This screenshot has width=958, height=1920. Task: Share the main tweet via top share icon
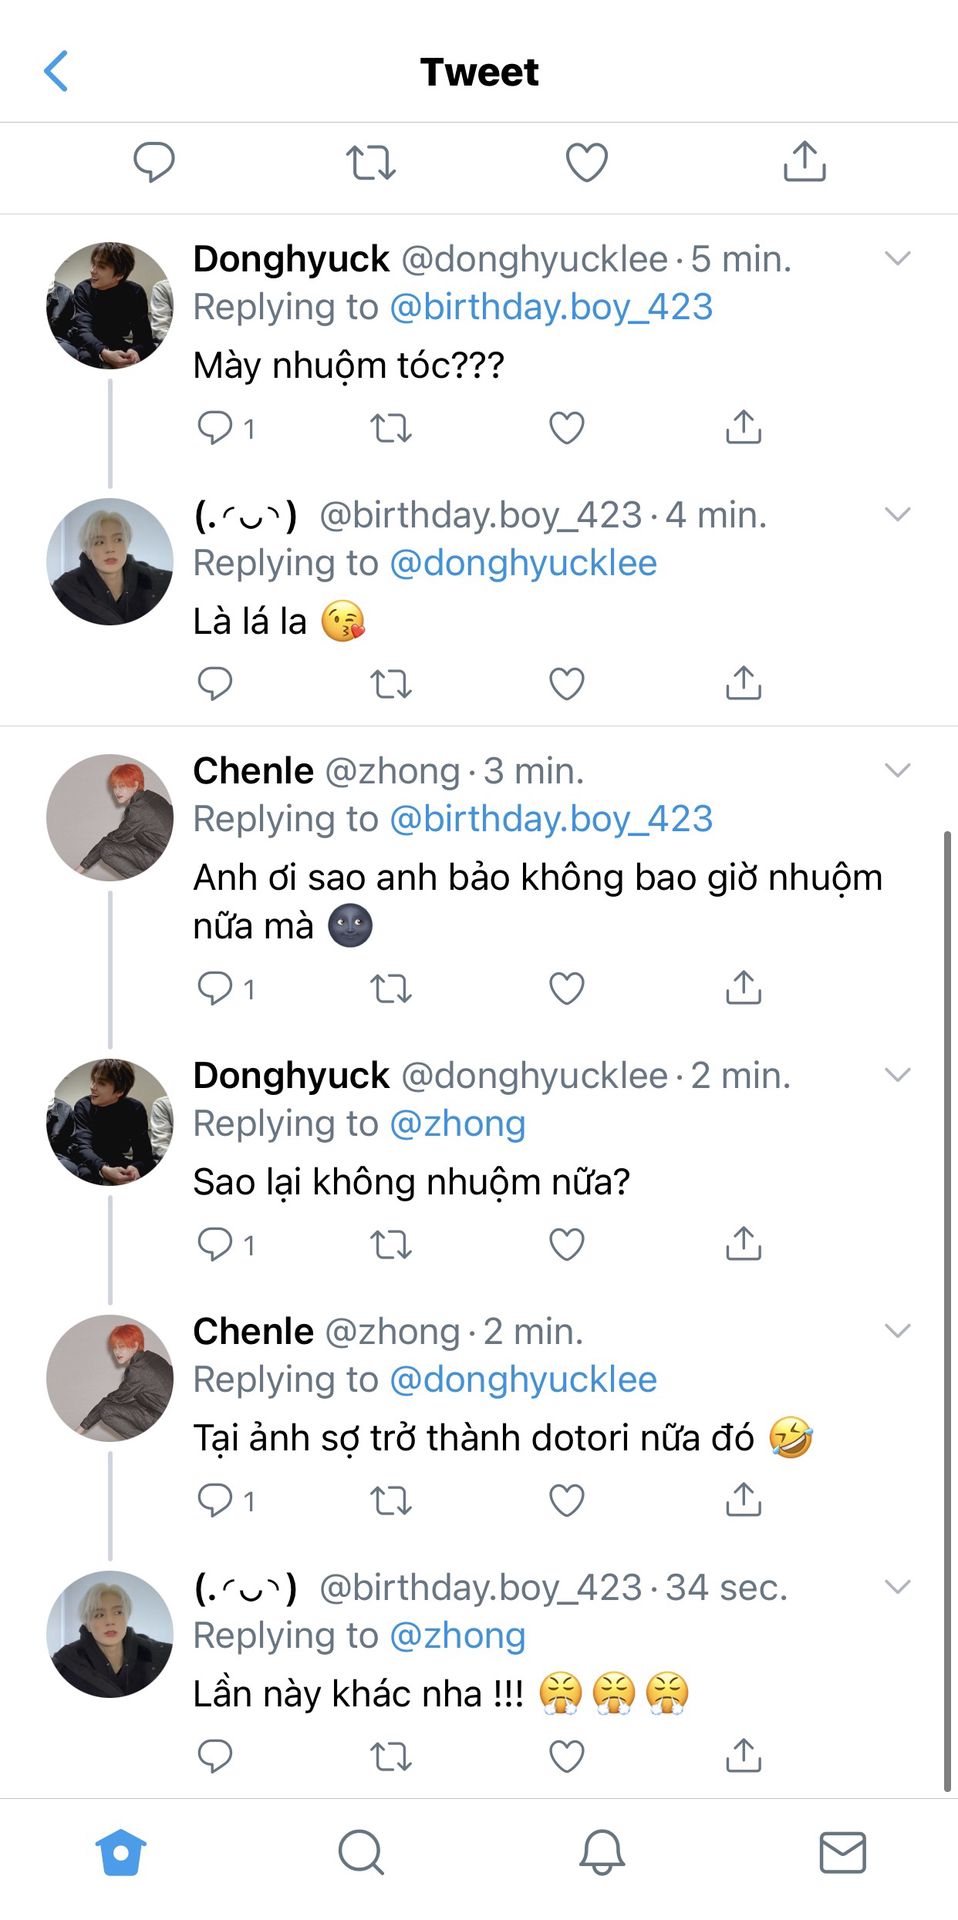tap(804, 161)
